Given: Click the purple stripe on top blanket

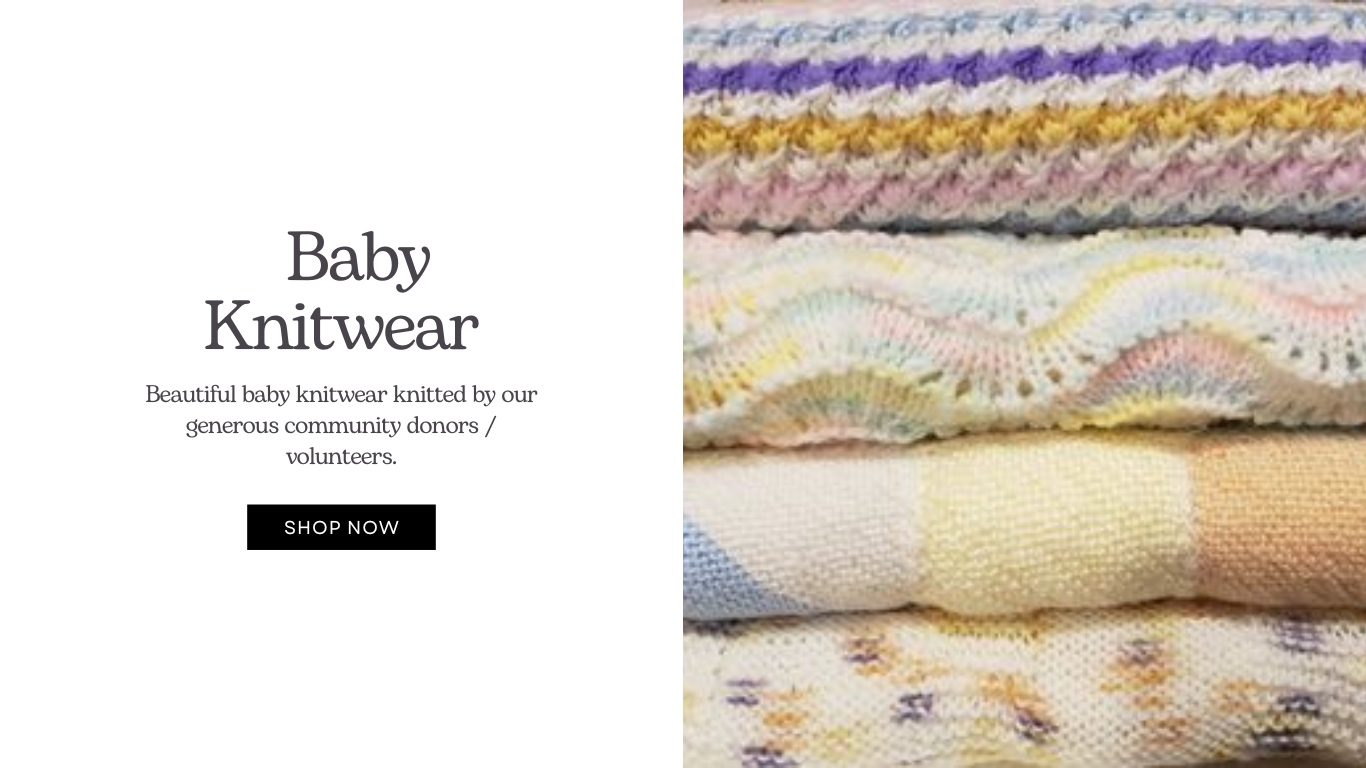Looking at the screenshot, I should pyautogui.click(x=1024, y=66).
